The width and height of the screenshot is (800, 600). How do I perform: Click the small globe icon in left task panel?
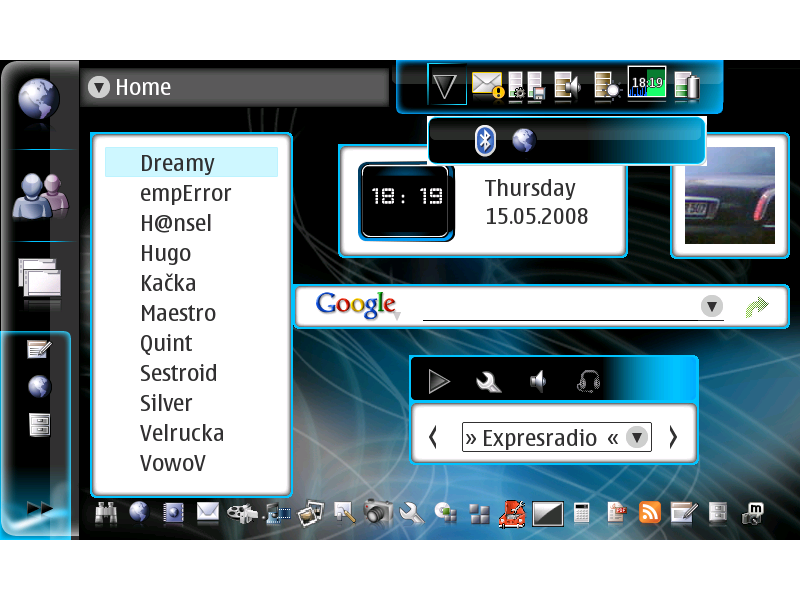pyautogui.click(x=39, y=387)
